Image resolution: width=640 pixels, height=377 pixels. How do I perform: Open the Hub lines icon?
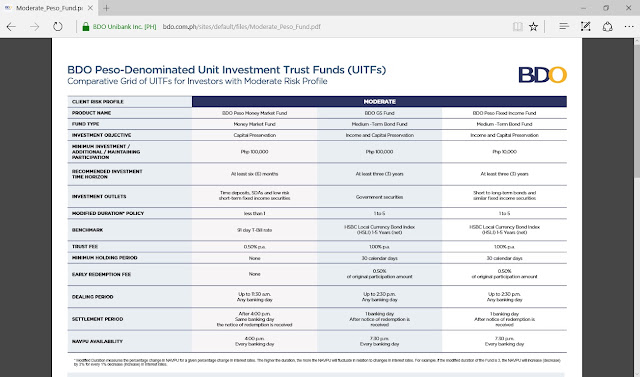[x=564, y=27]
